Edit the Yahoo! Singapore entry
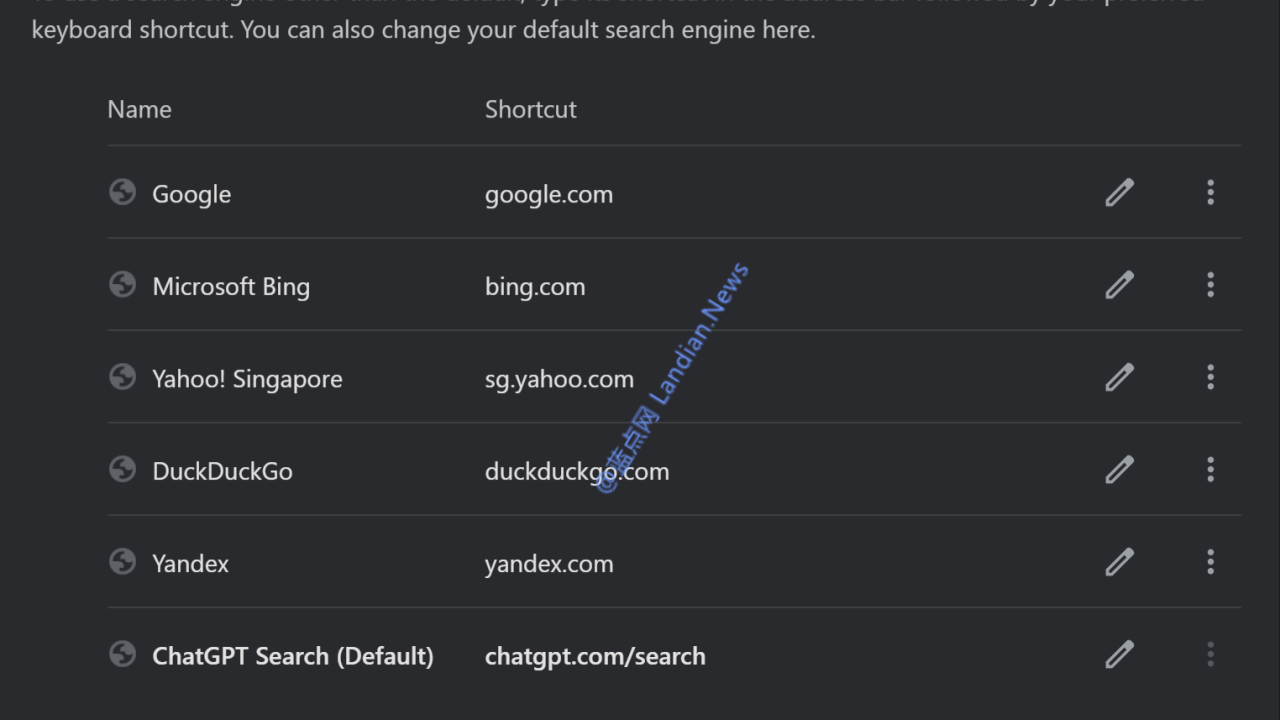Viewport: 1280px width, 720px height. coord(1119,377)
